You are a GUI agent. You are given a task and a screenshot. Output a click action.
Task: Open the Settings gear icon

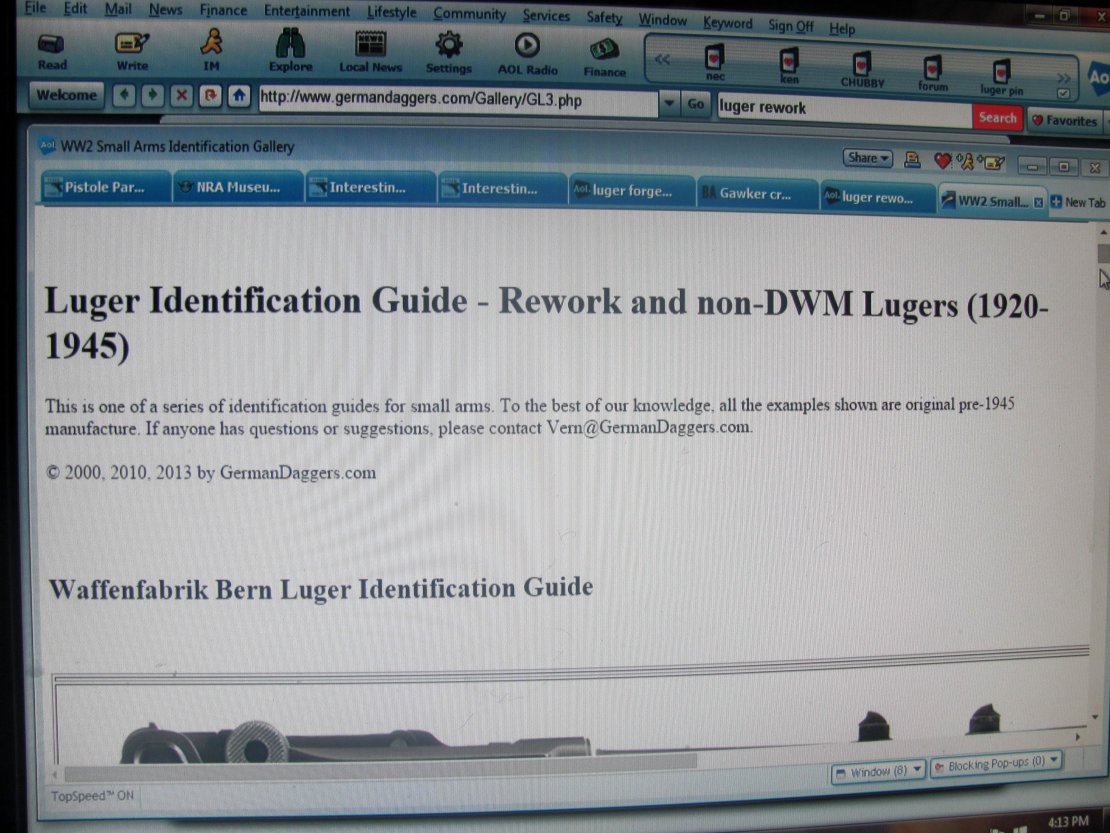point(449,54)
